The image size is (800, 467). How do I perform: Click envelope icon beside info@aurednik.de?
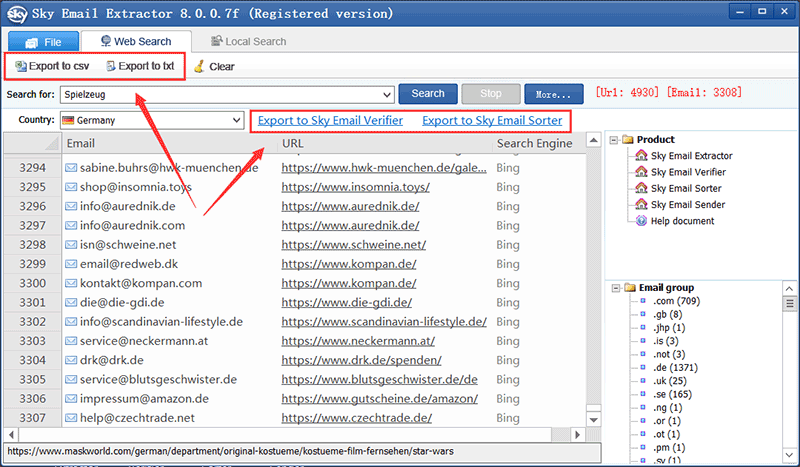[71, 207]
